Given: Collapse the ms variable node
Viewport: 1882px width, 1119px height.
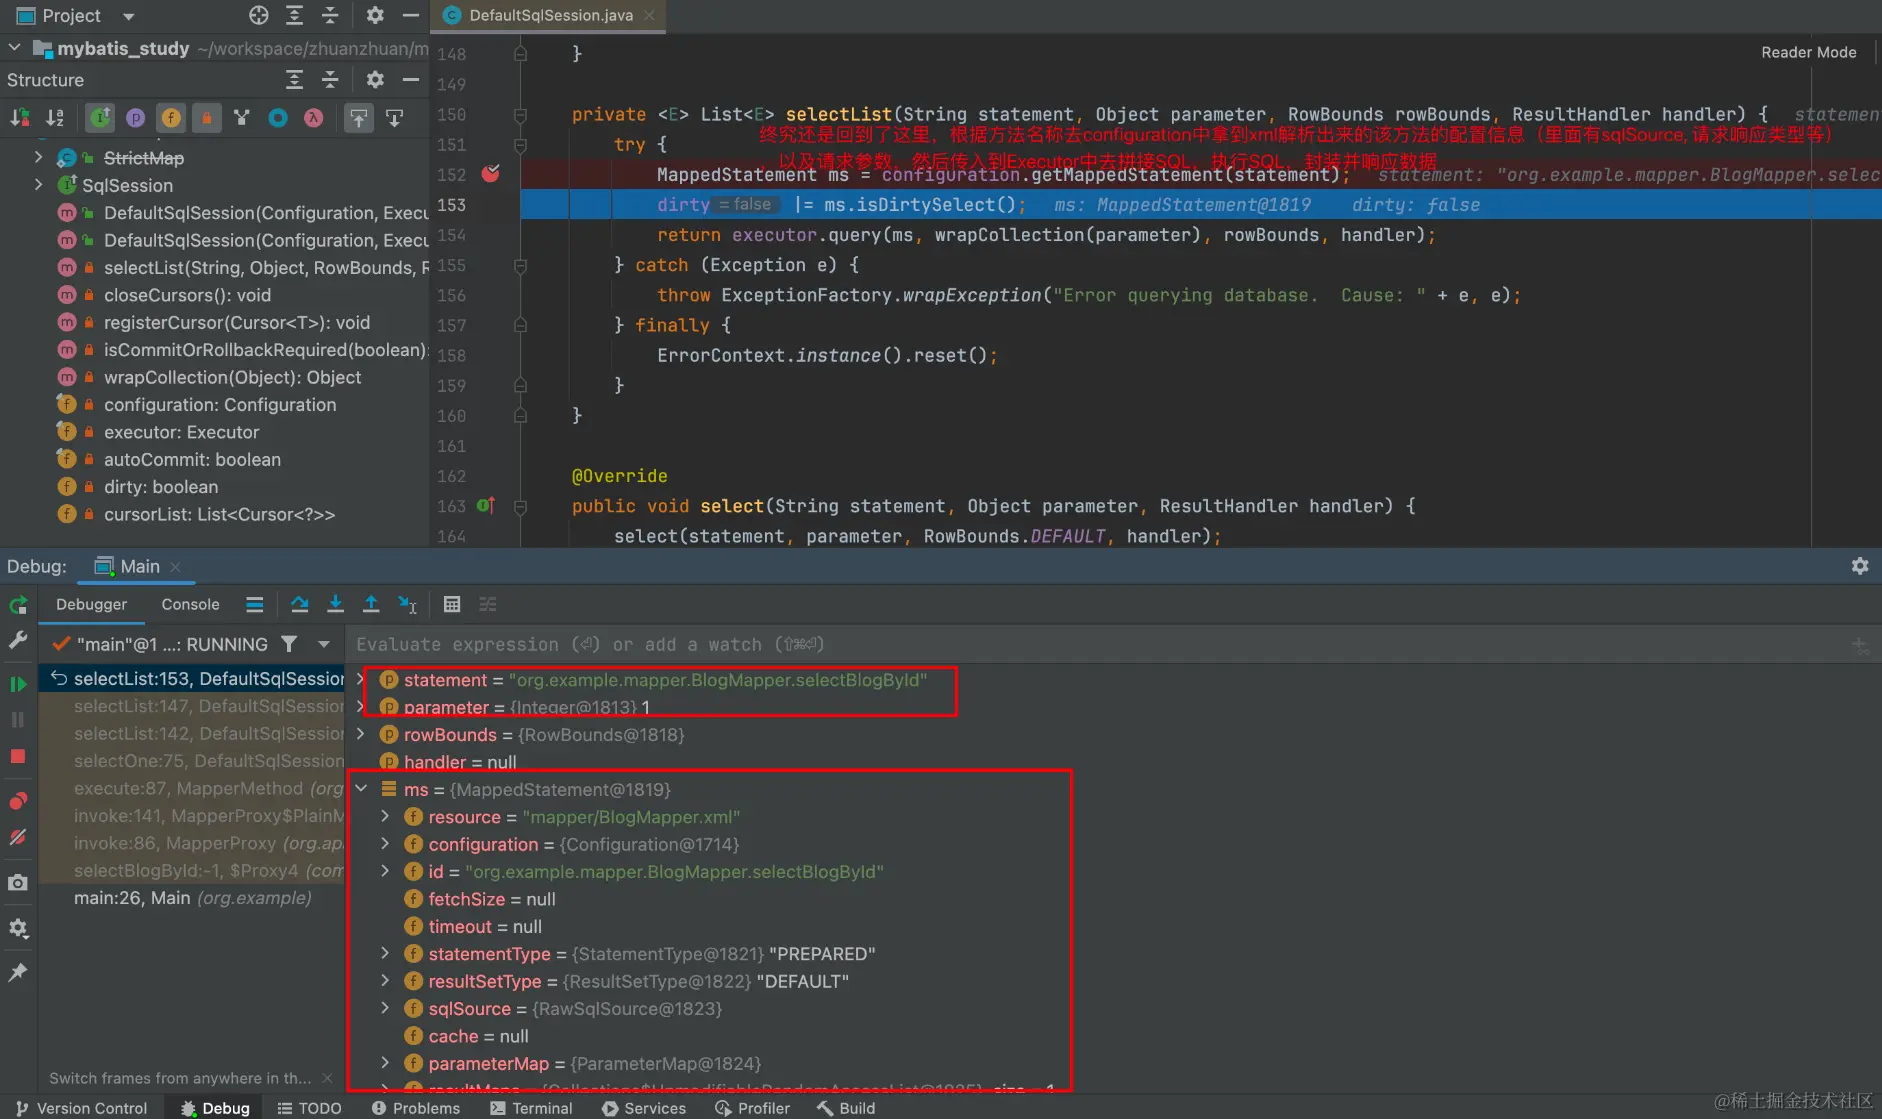Looking at the screenshot, I should pos(361,789).
